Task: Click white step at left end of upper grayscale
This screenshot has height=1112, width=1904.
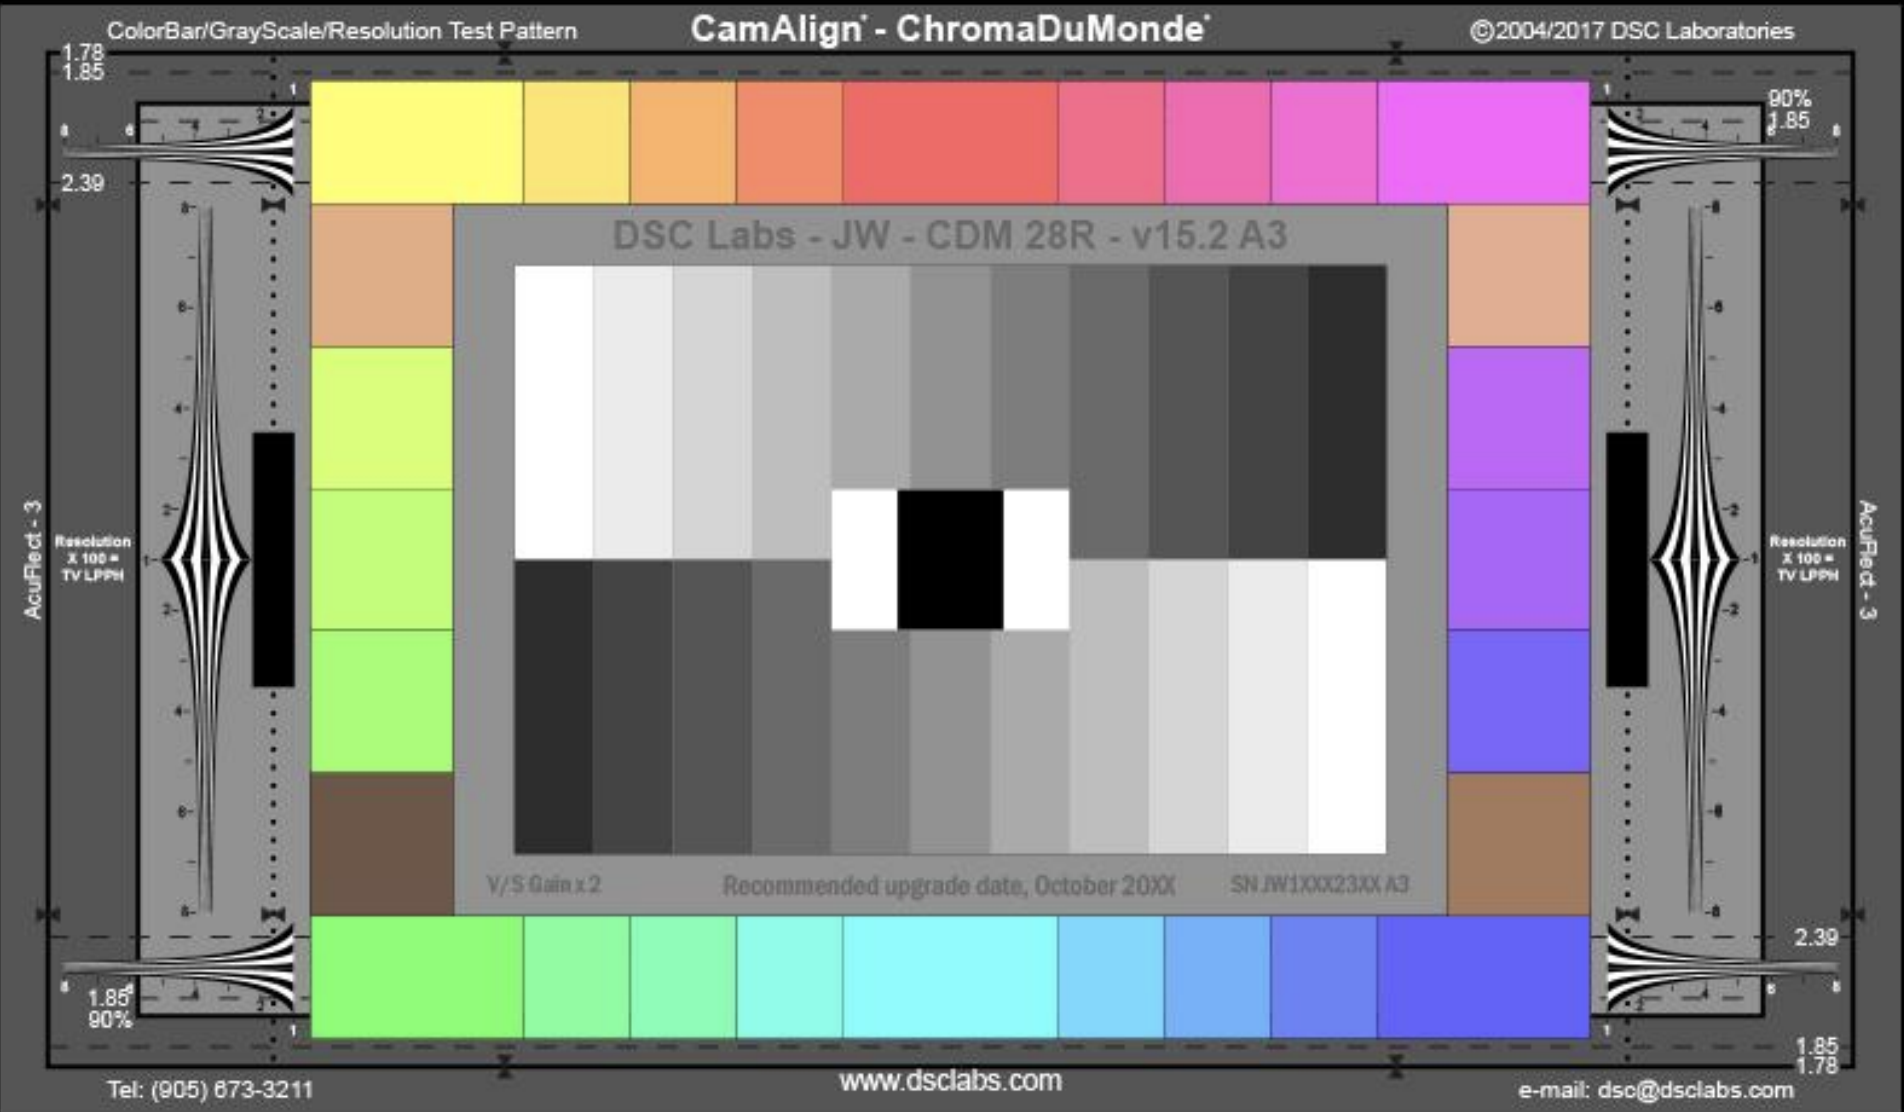Action: (554, 412)
